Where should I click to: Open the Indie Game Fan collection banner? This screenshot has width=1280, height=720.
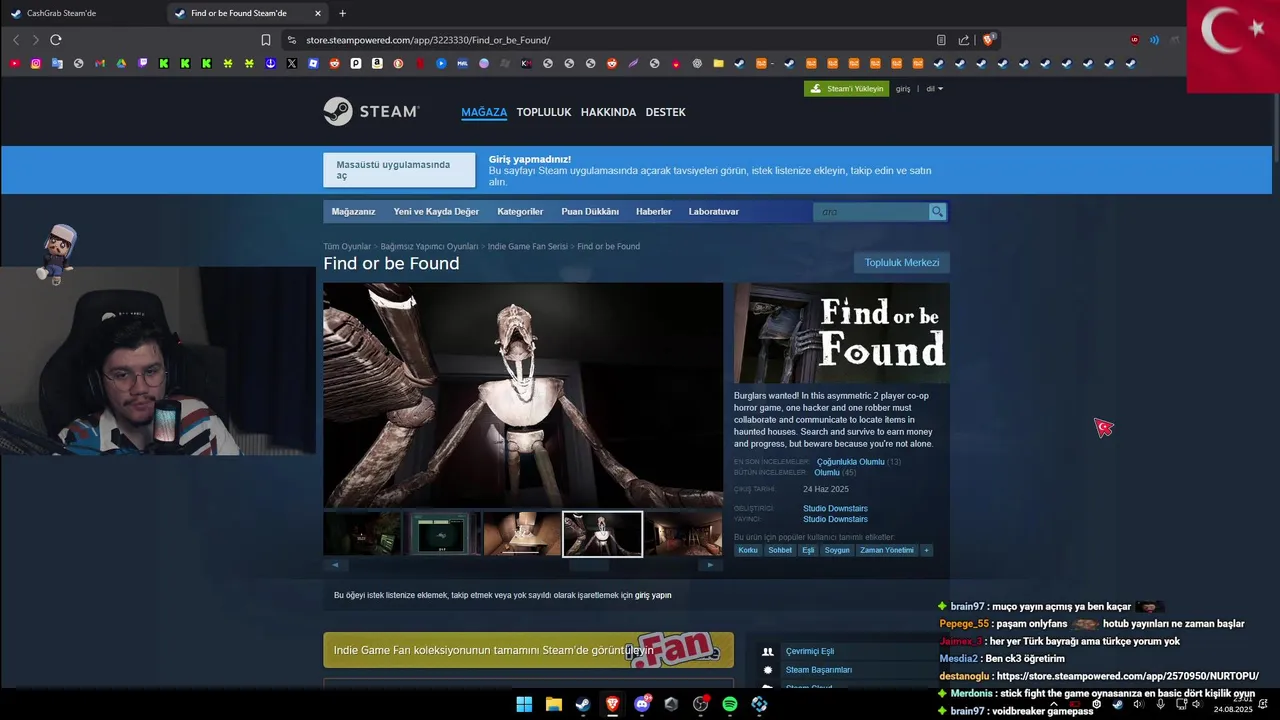click(x=528, y=650)
